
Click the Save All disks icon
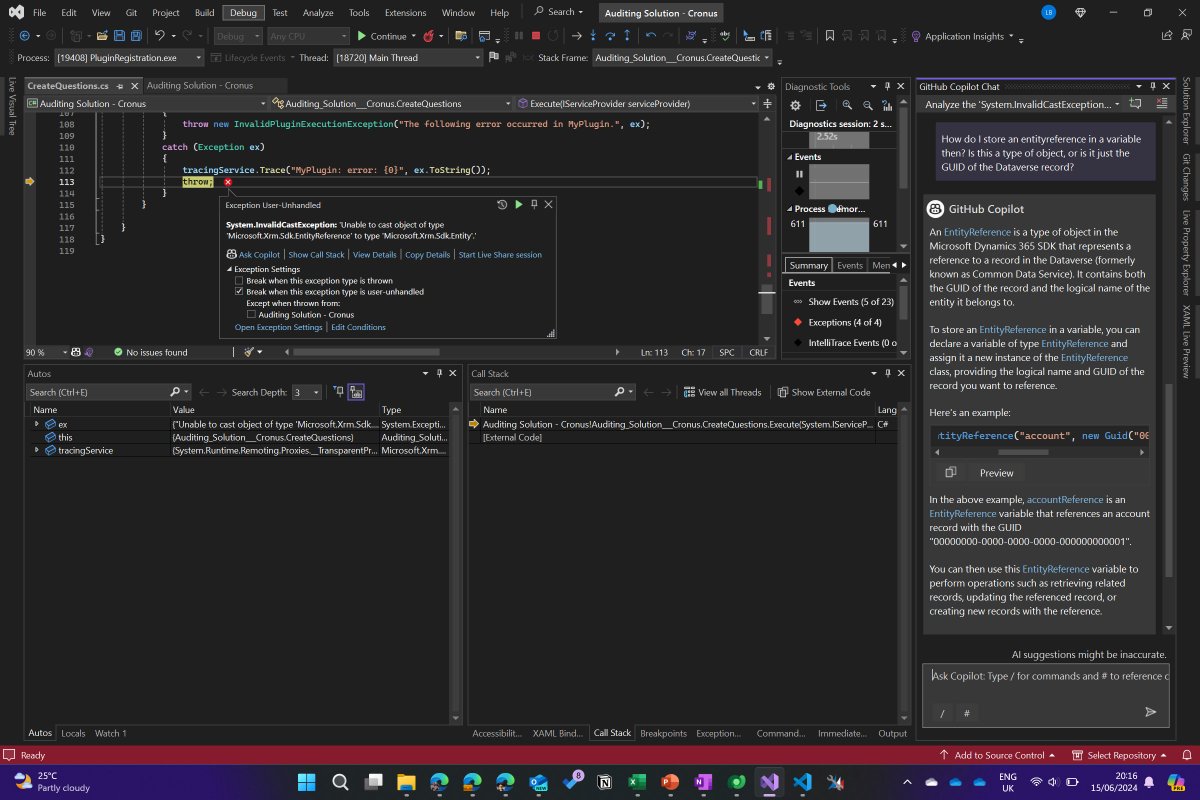136,36
